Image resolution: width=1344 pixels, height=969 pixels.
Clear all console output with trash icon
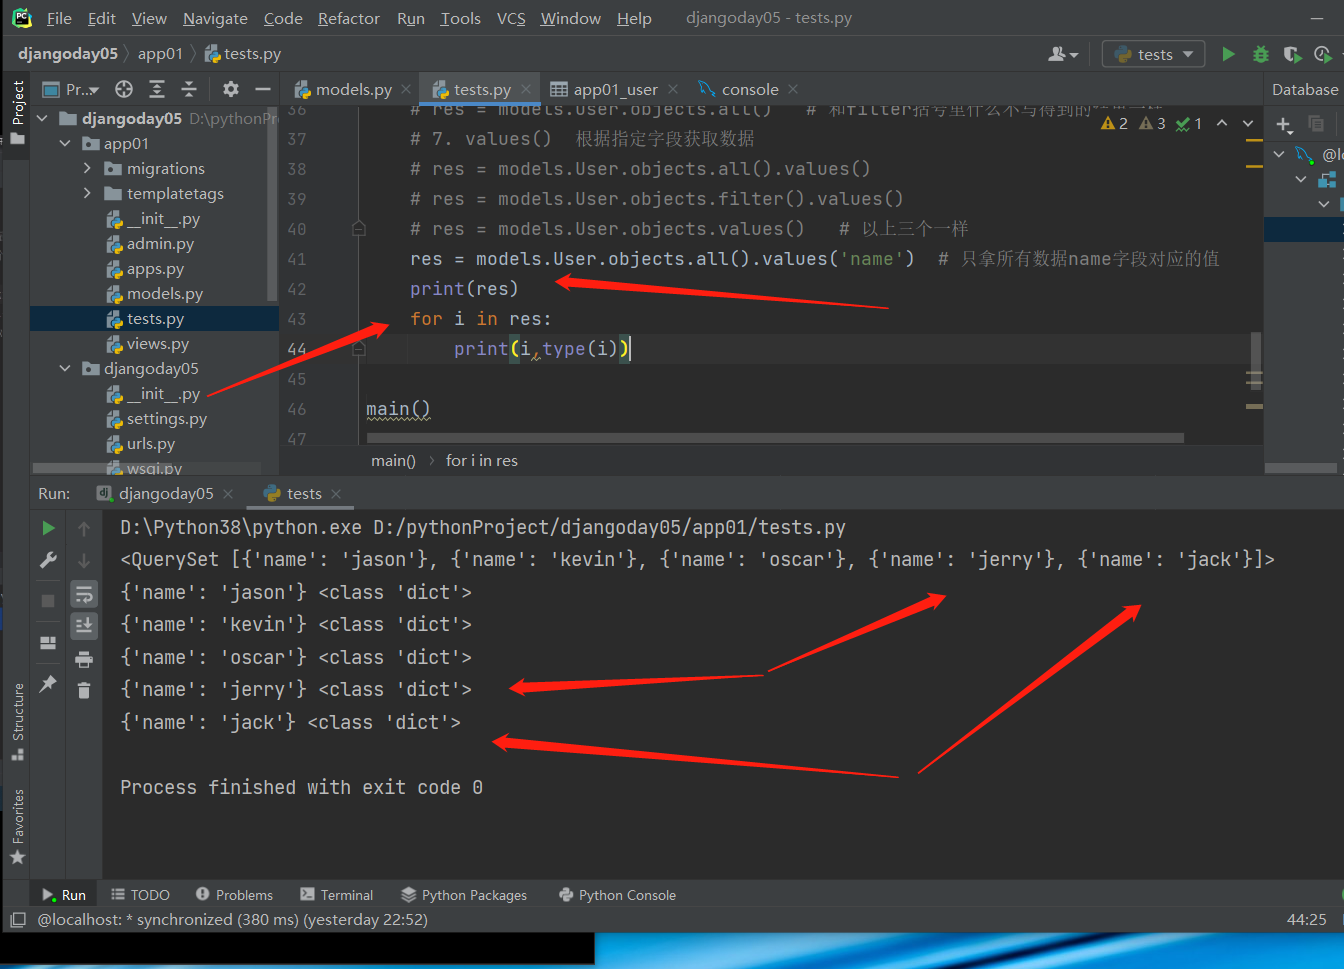[x=84, y=690]
